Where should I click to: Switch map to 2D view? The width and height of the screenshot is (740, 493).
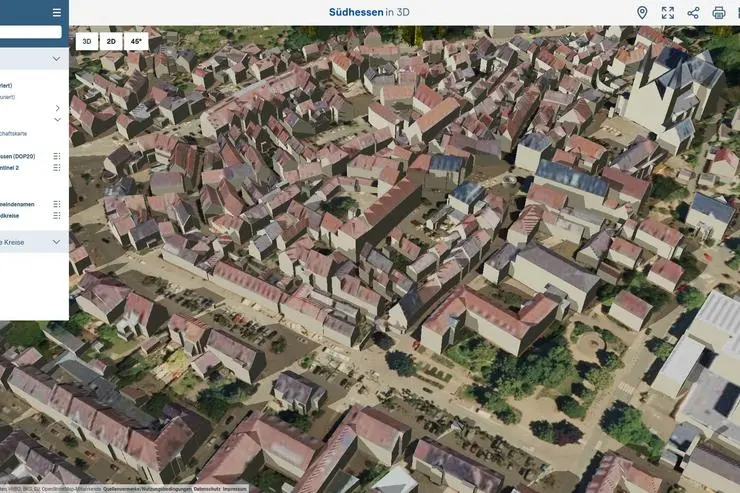(x=111, y=42)
